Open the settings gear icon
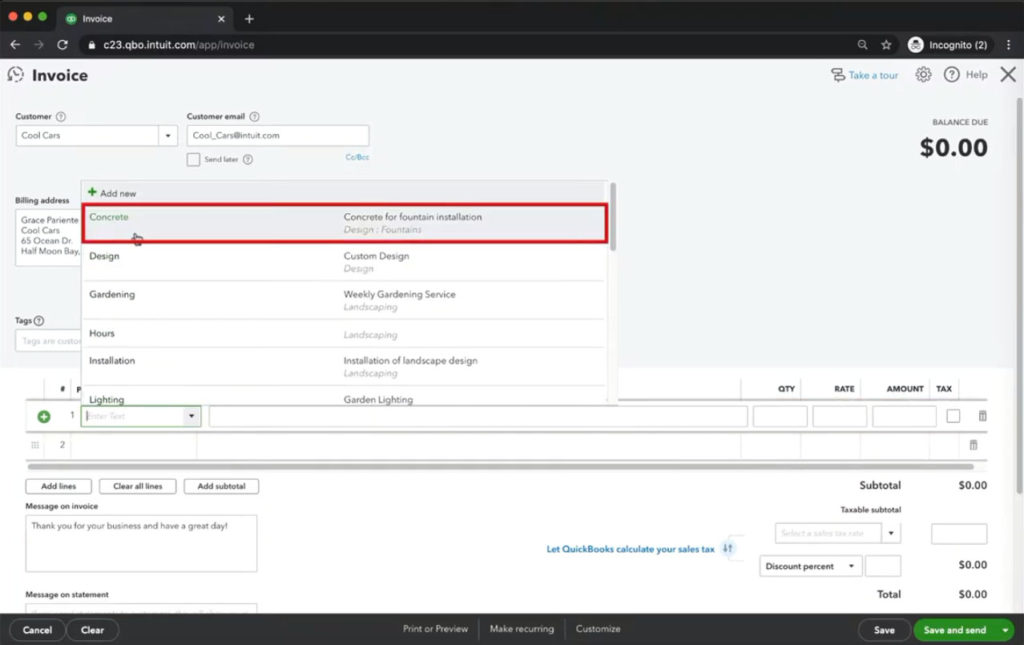Viewport: 1024px width, 645px height. coord(923,75)
